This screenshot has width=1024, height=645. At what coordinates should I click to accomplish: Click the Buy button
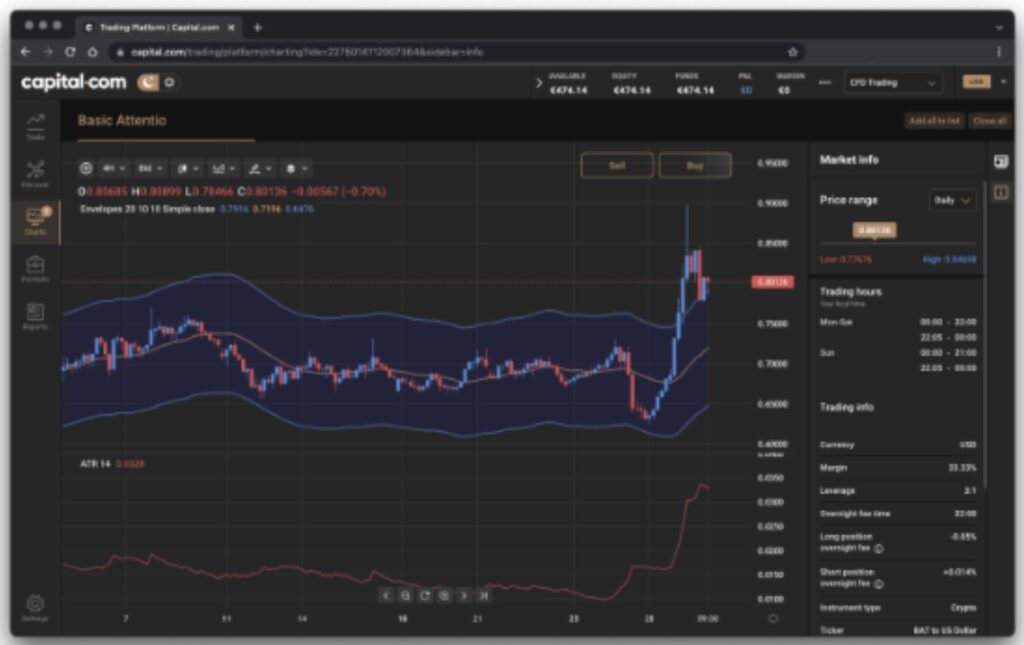tap(695, 166)
